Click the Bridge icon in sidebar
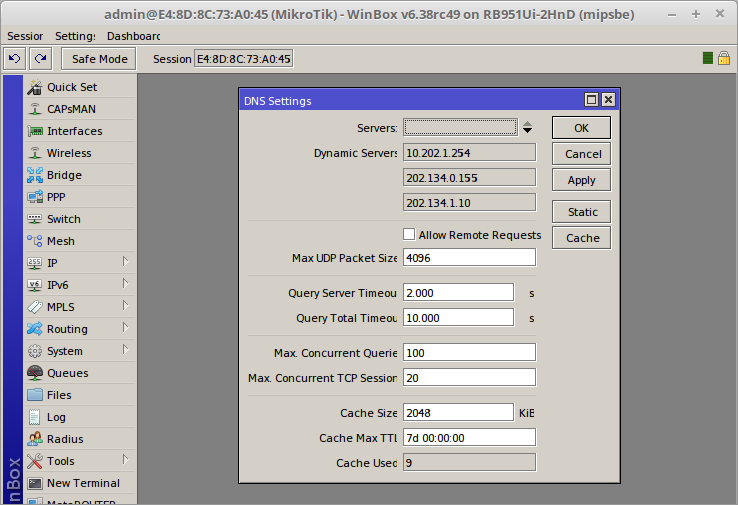 [x=35, y=175]
